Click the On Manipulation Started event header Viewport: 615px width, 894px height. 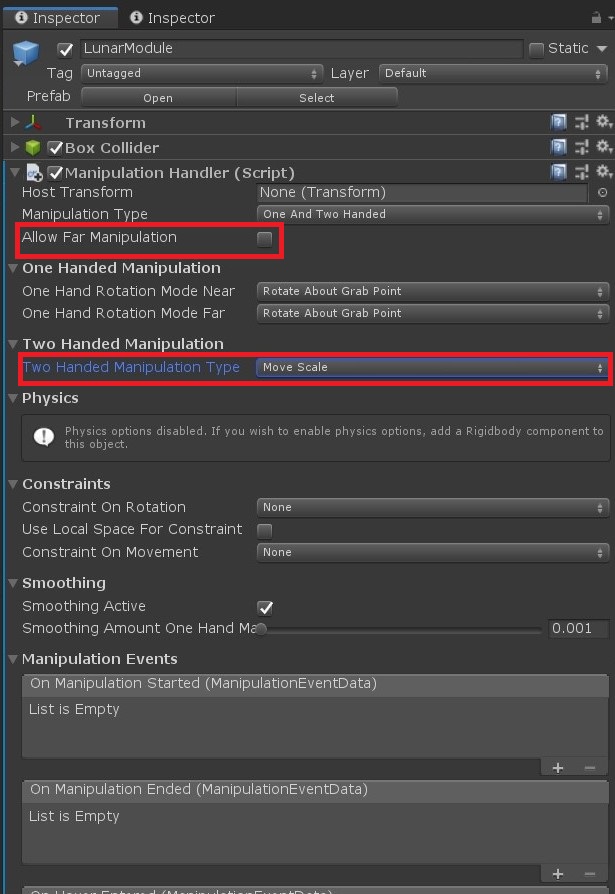pyautogui.click(x=315, y=683)
